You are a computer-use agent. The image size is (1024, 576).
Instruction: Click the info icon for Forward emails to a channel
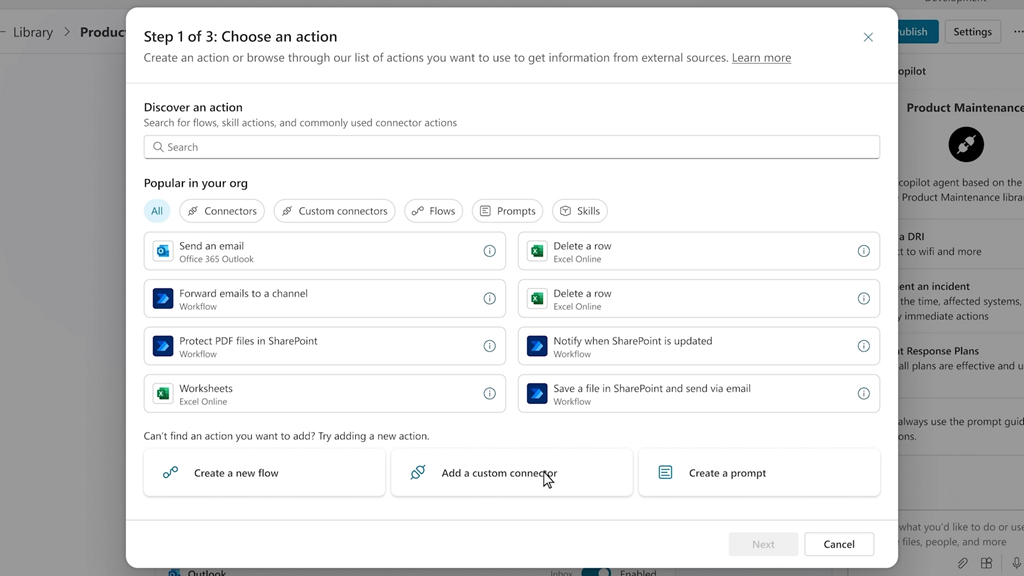click(490, 299)
